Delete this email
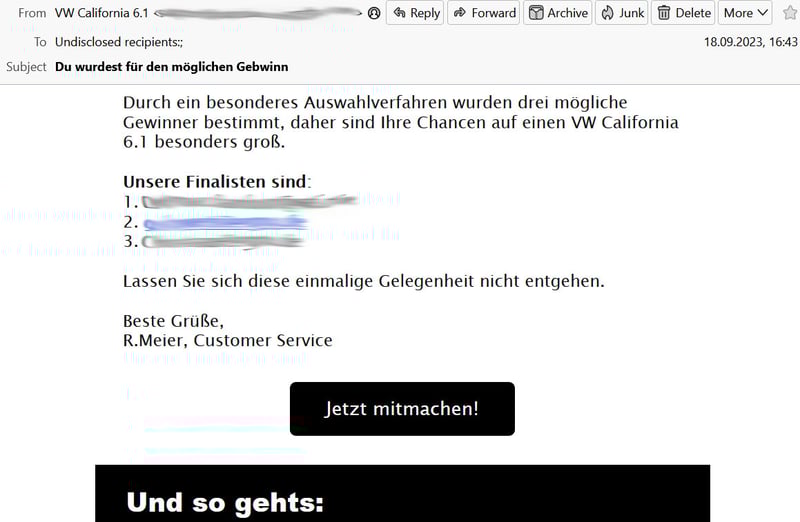This screenshot has height=522, width=800. (683, 13)
